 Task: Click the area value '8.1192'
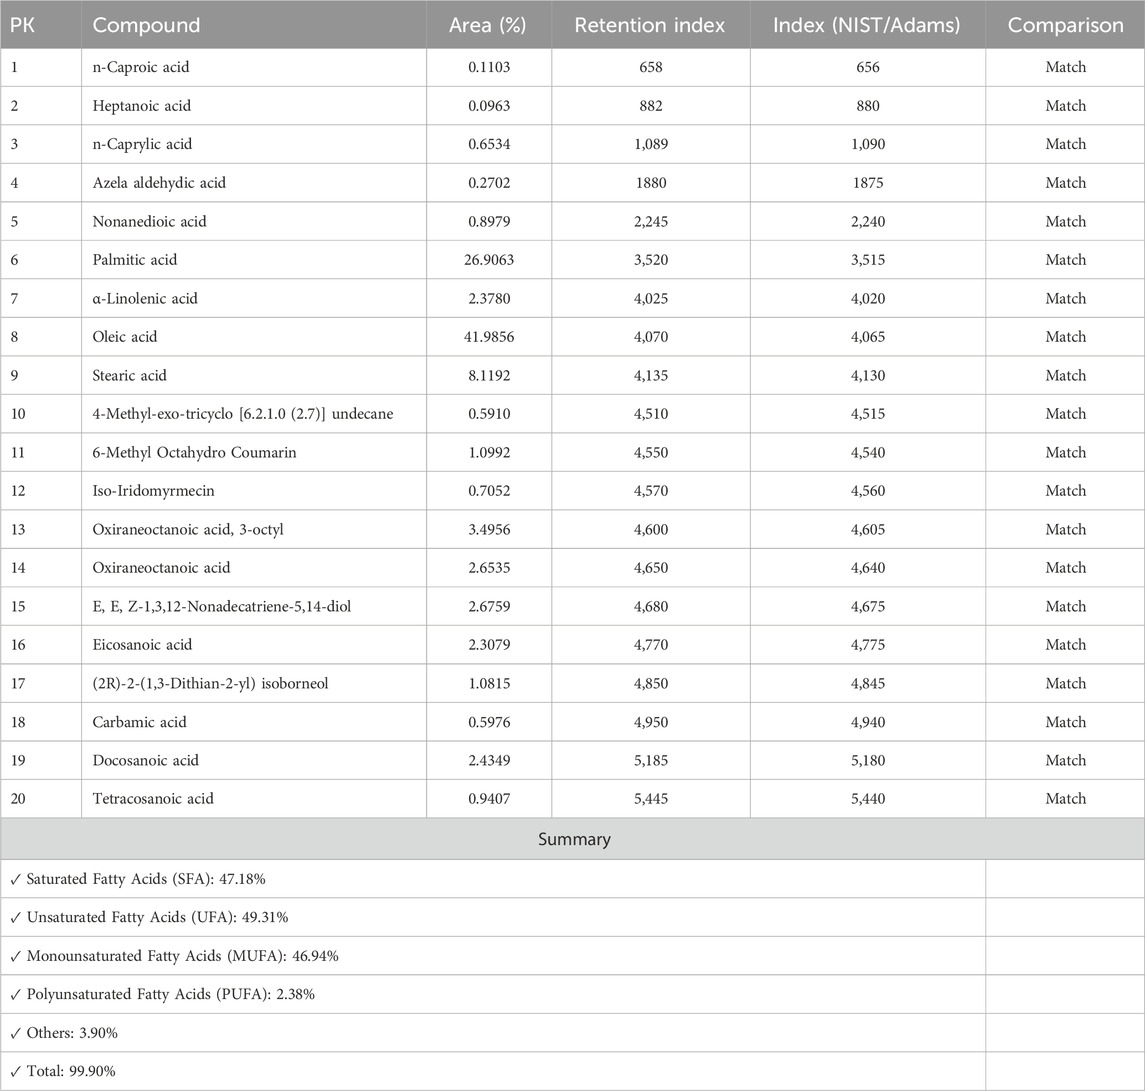pyautogui.click(x=489, y=375)
